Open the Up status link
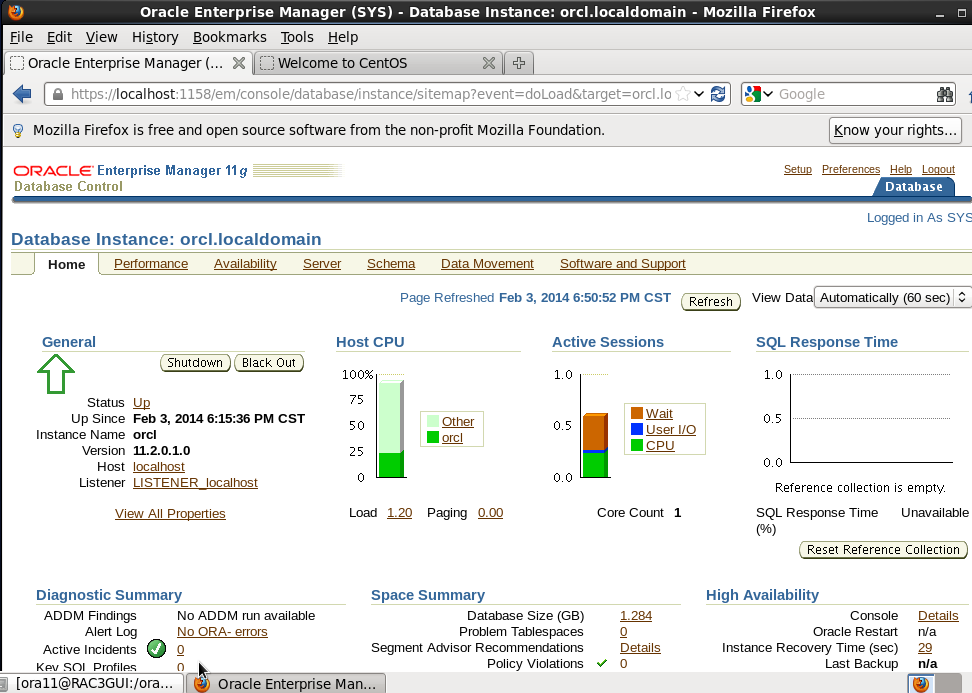The width and height of the screenshot is (972, 693). (x=141, y=402)
